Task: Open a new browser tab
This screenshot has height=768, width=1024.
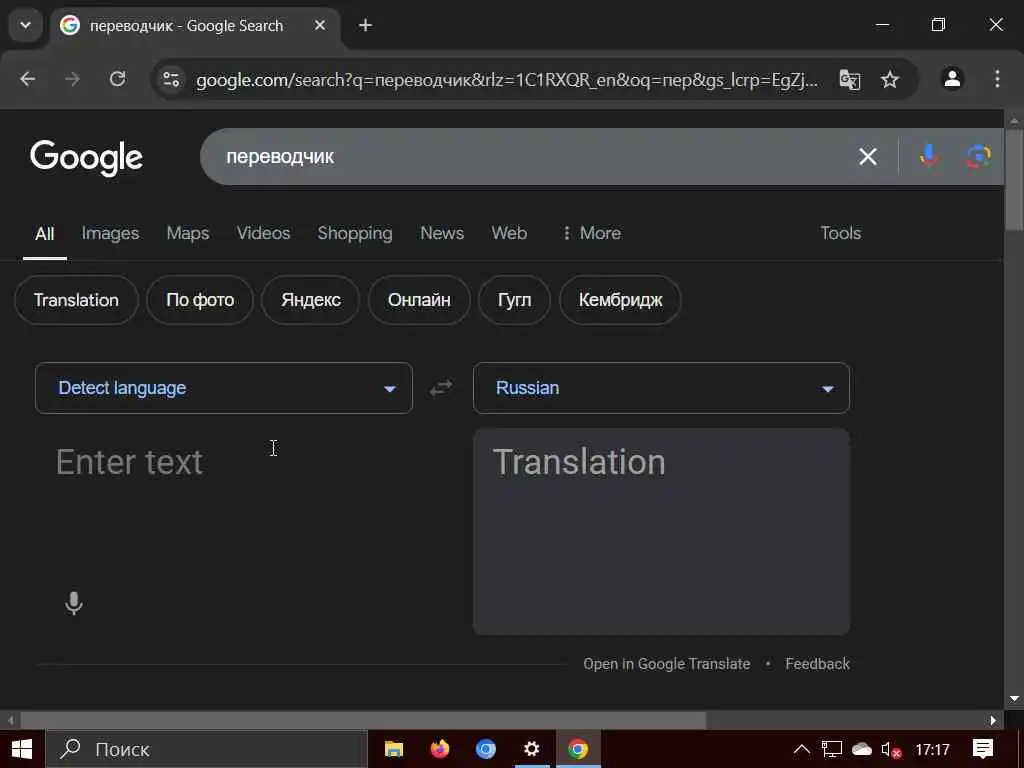Action: pyautogui.click(x=366, y=25)
